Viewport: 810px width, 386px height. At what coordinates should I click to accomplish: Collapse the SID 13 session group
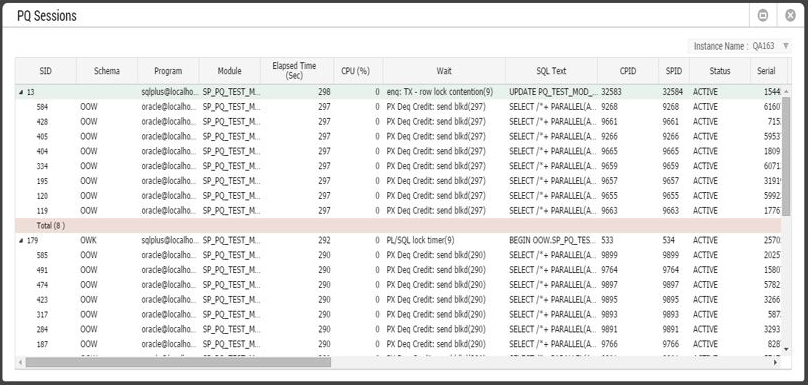21,92
